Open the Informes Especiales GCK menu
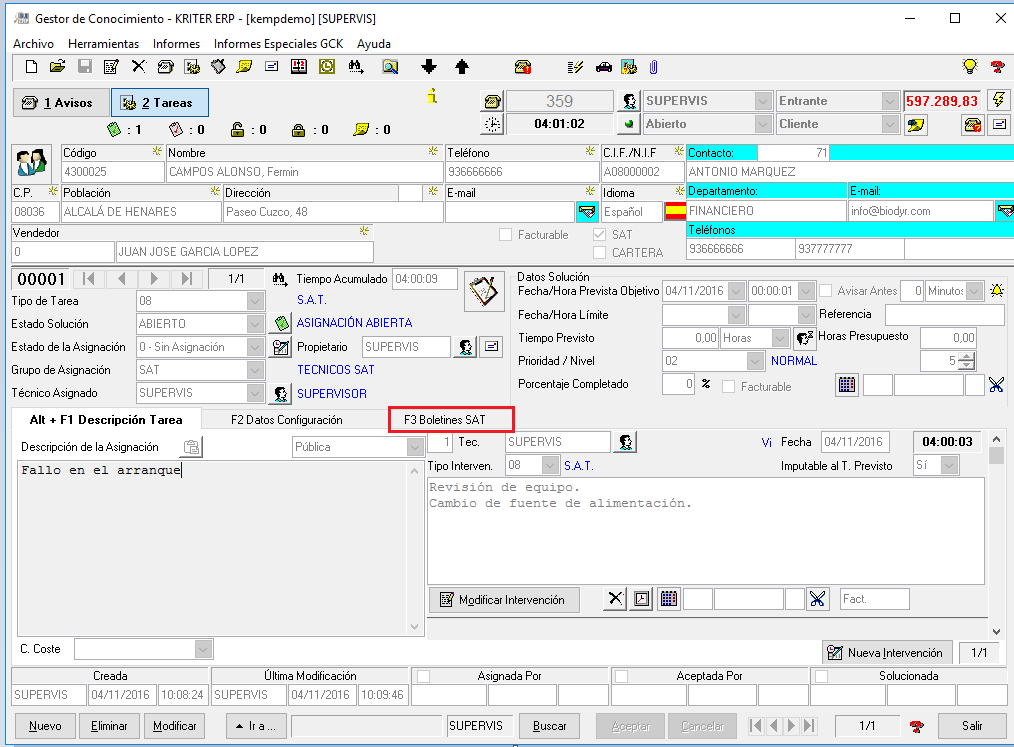Image resolution: width=1014 pixels, height=747 pixels. click(279, 44)
